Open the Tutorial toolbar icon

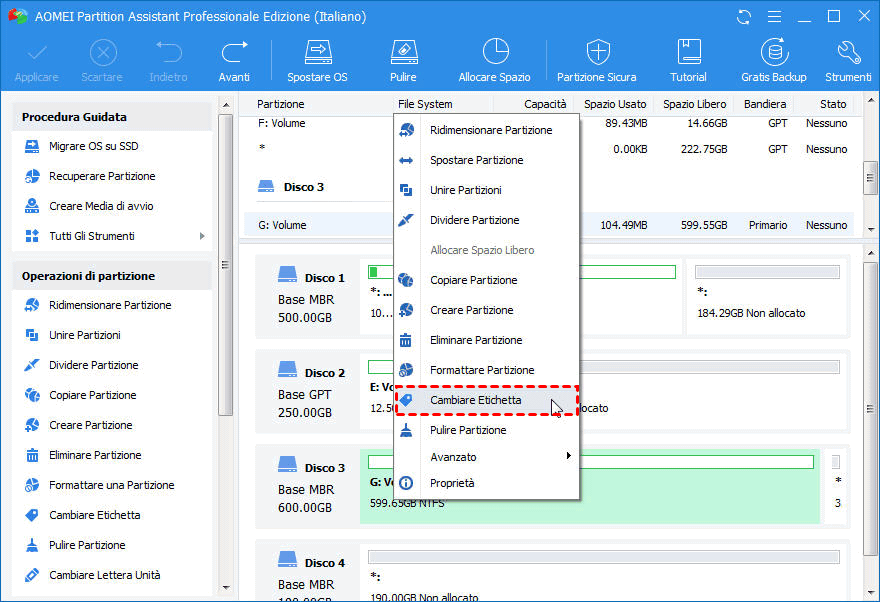tap(688, 61)
